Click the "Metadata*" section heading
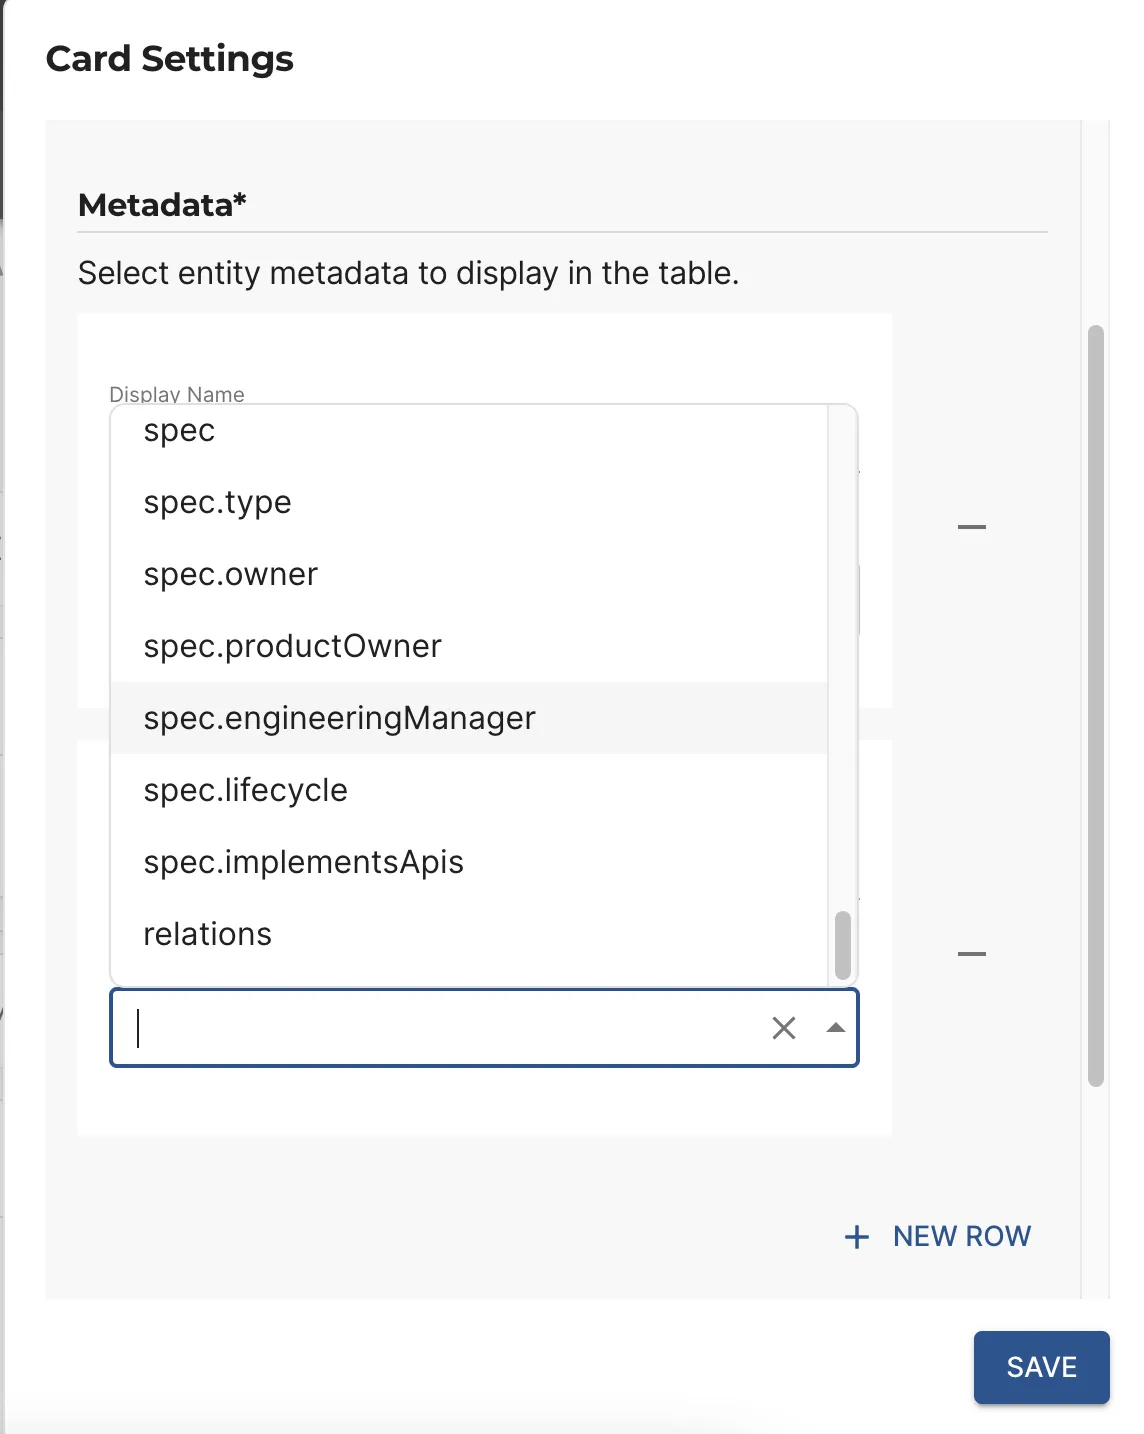The width and height of the screenshot is (1144, 1434). tap(162, 205)
